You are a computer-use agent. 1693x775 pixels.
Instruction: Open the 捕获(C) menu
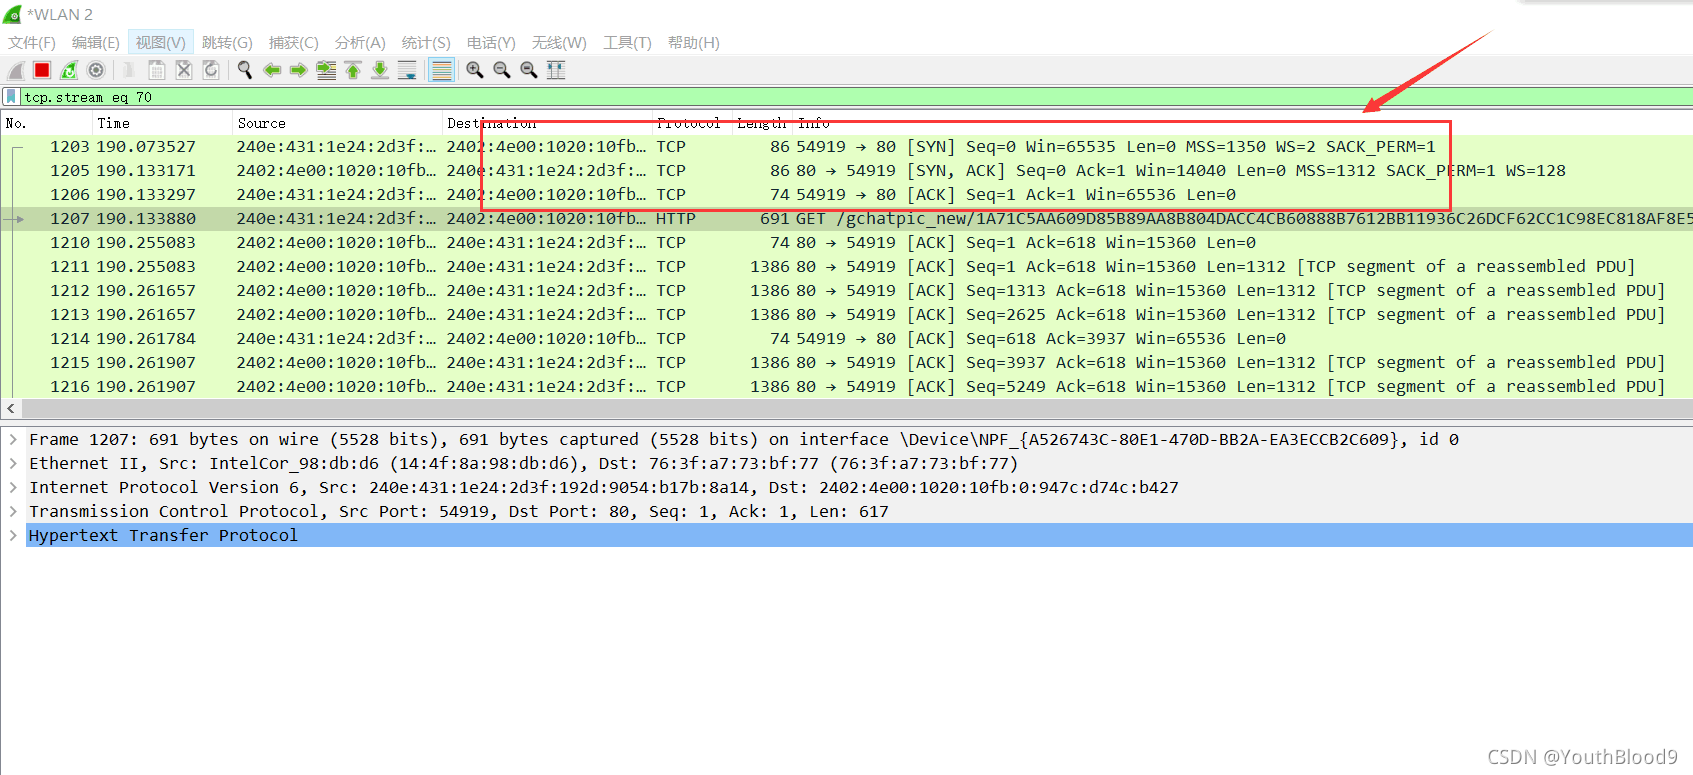pos(293,42)
